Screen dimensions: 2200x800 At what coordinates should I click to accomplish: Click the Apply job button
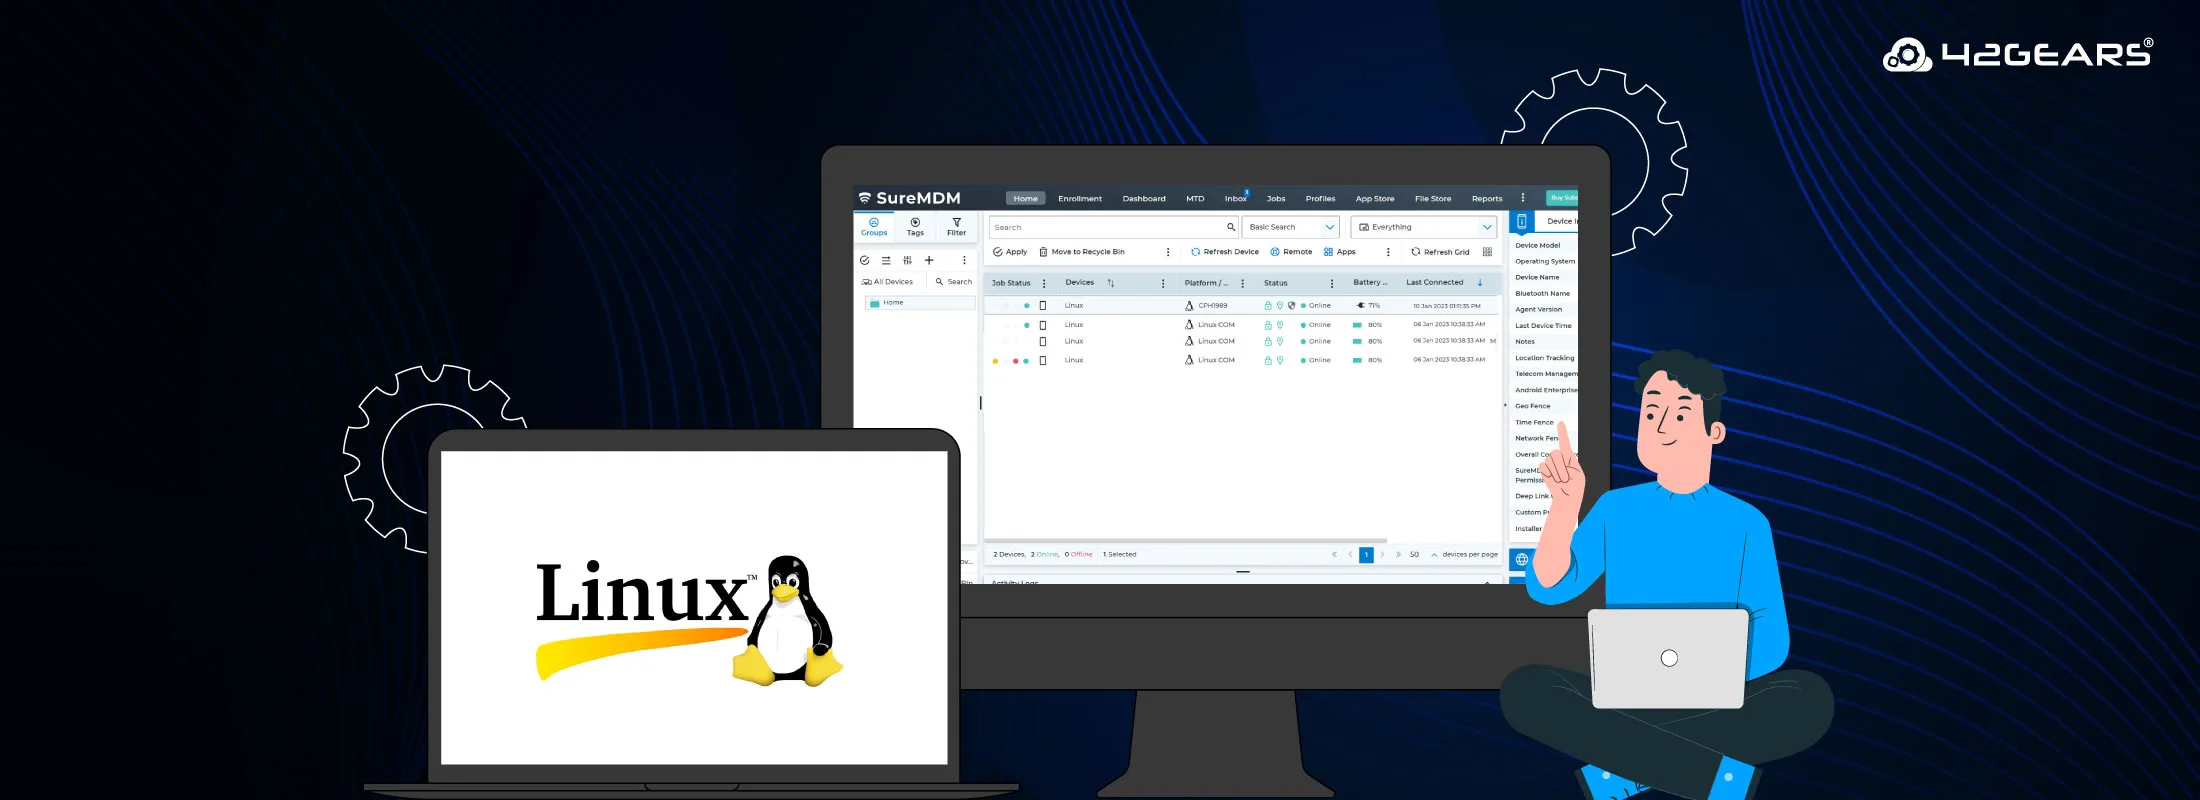(x=1010, y=252)
